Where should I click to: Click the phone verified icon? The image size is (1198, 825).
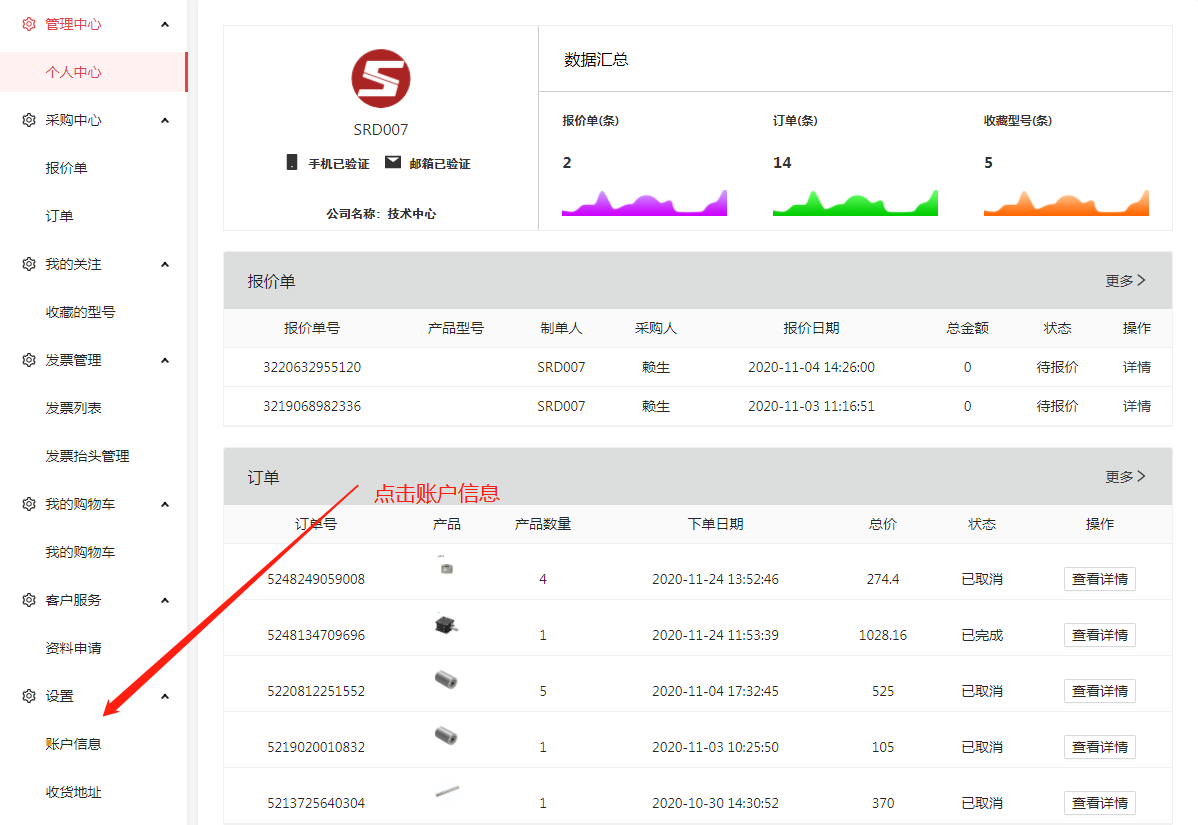click(x=292, y=162)
